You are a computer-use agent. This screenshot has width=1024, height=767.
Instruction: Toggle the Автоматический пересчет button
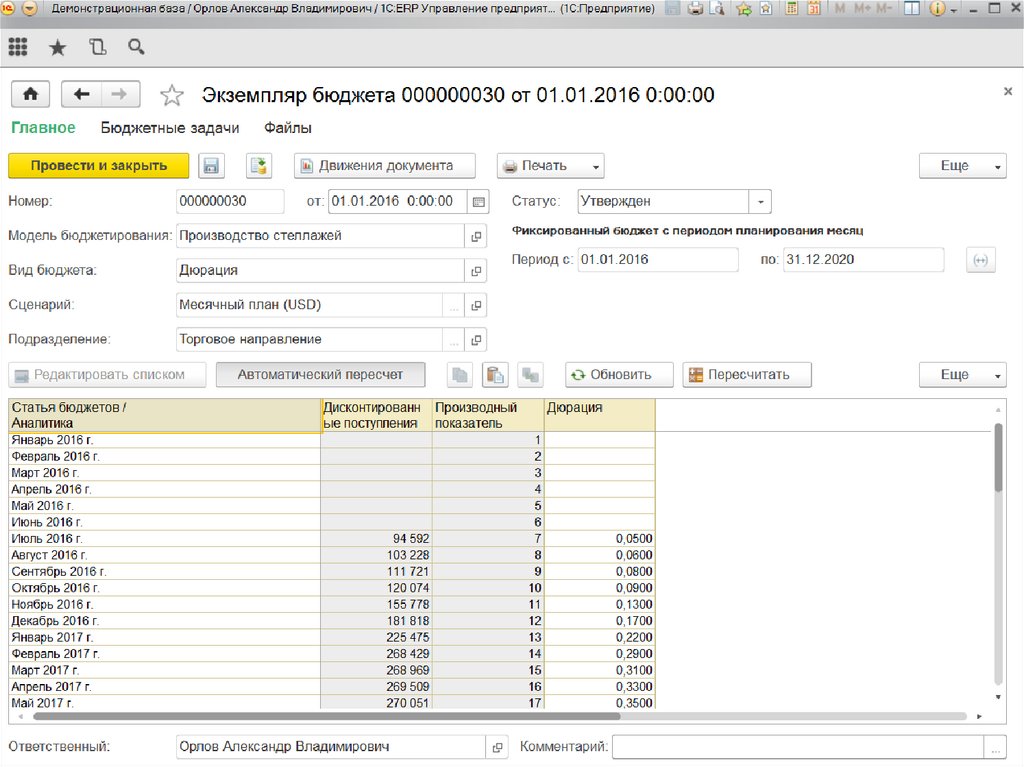pyautogui.click(x=320, y=375)
